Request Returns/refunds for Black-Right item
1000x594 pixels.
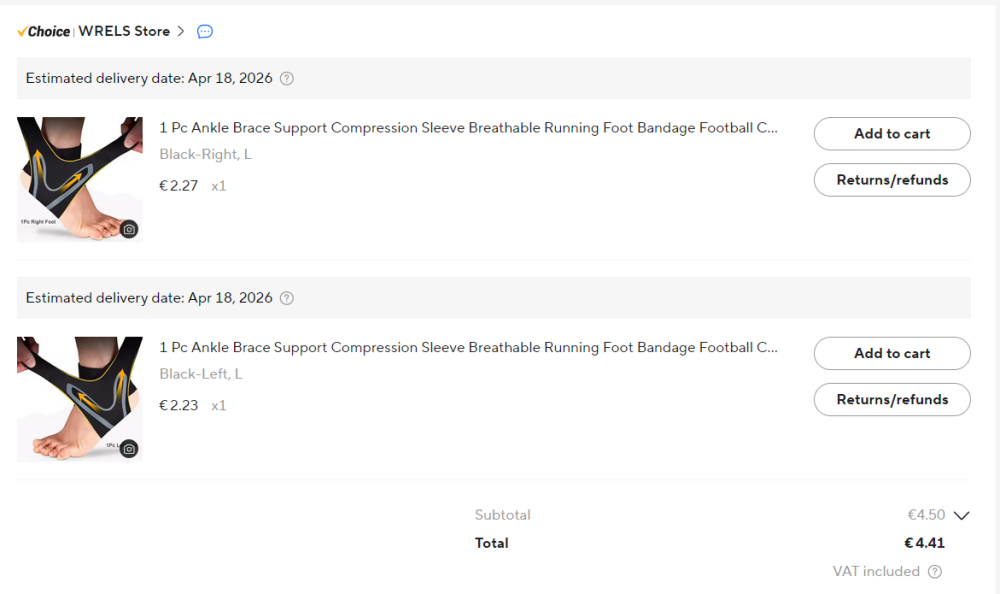click(x=892, y=180)
